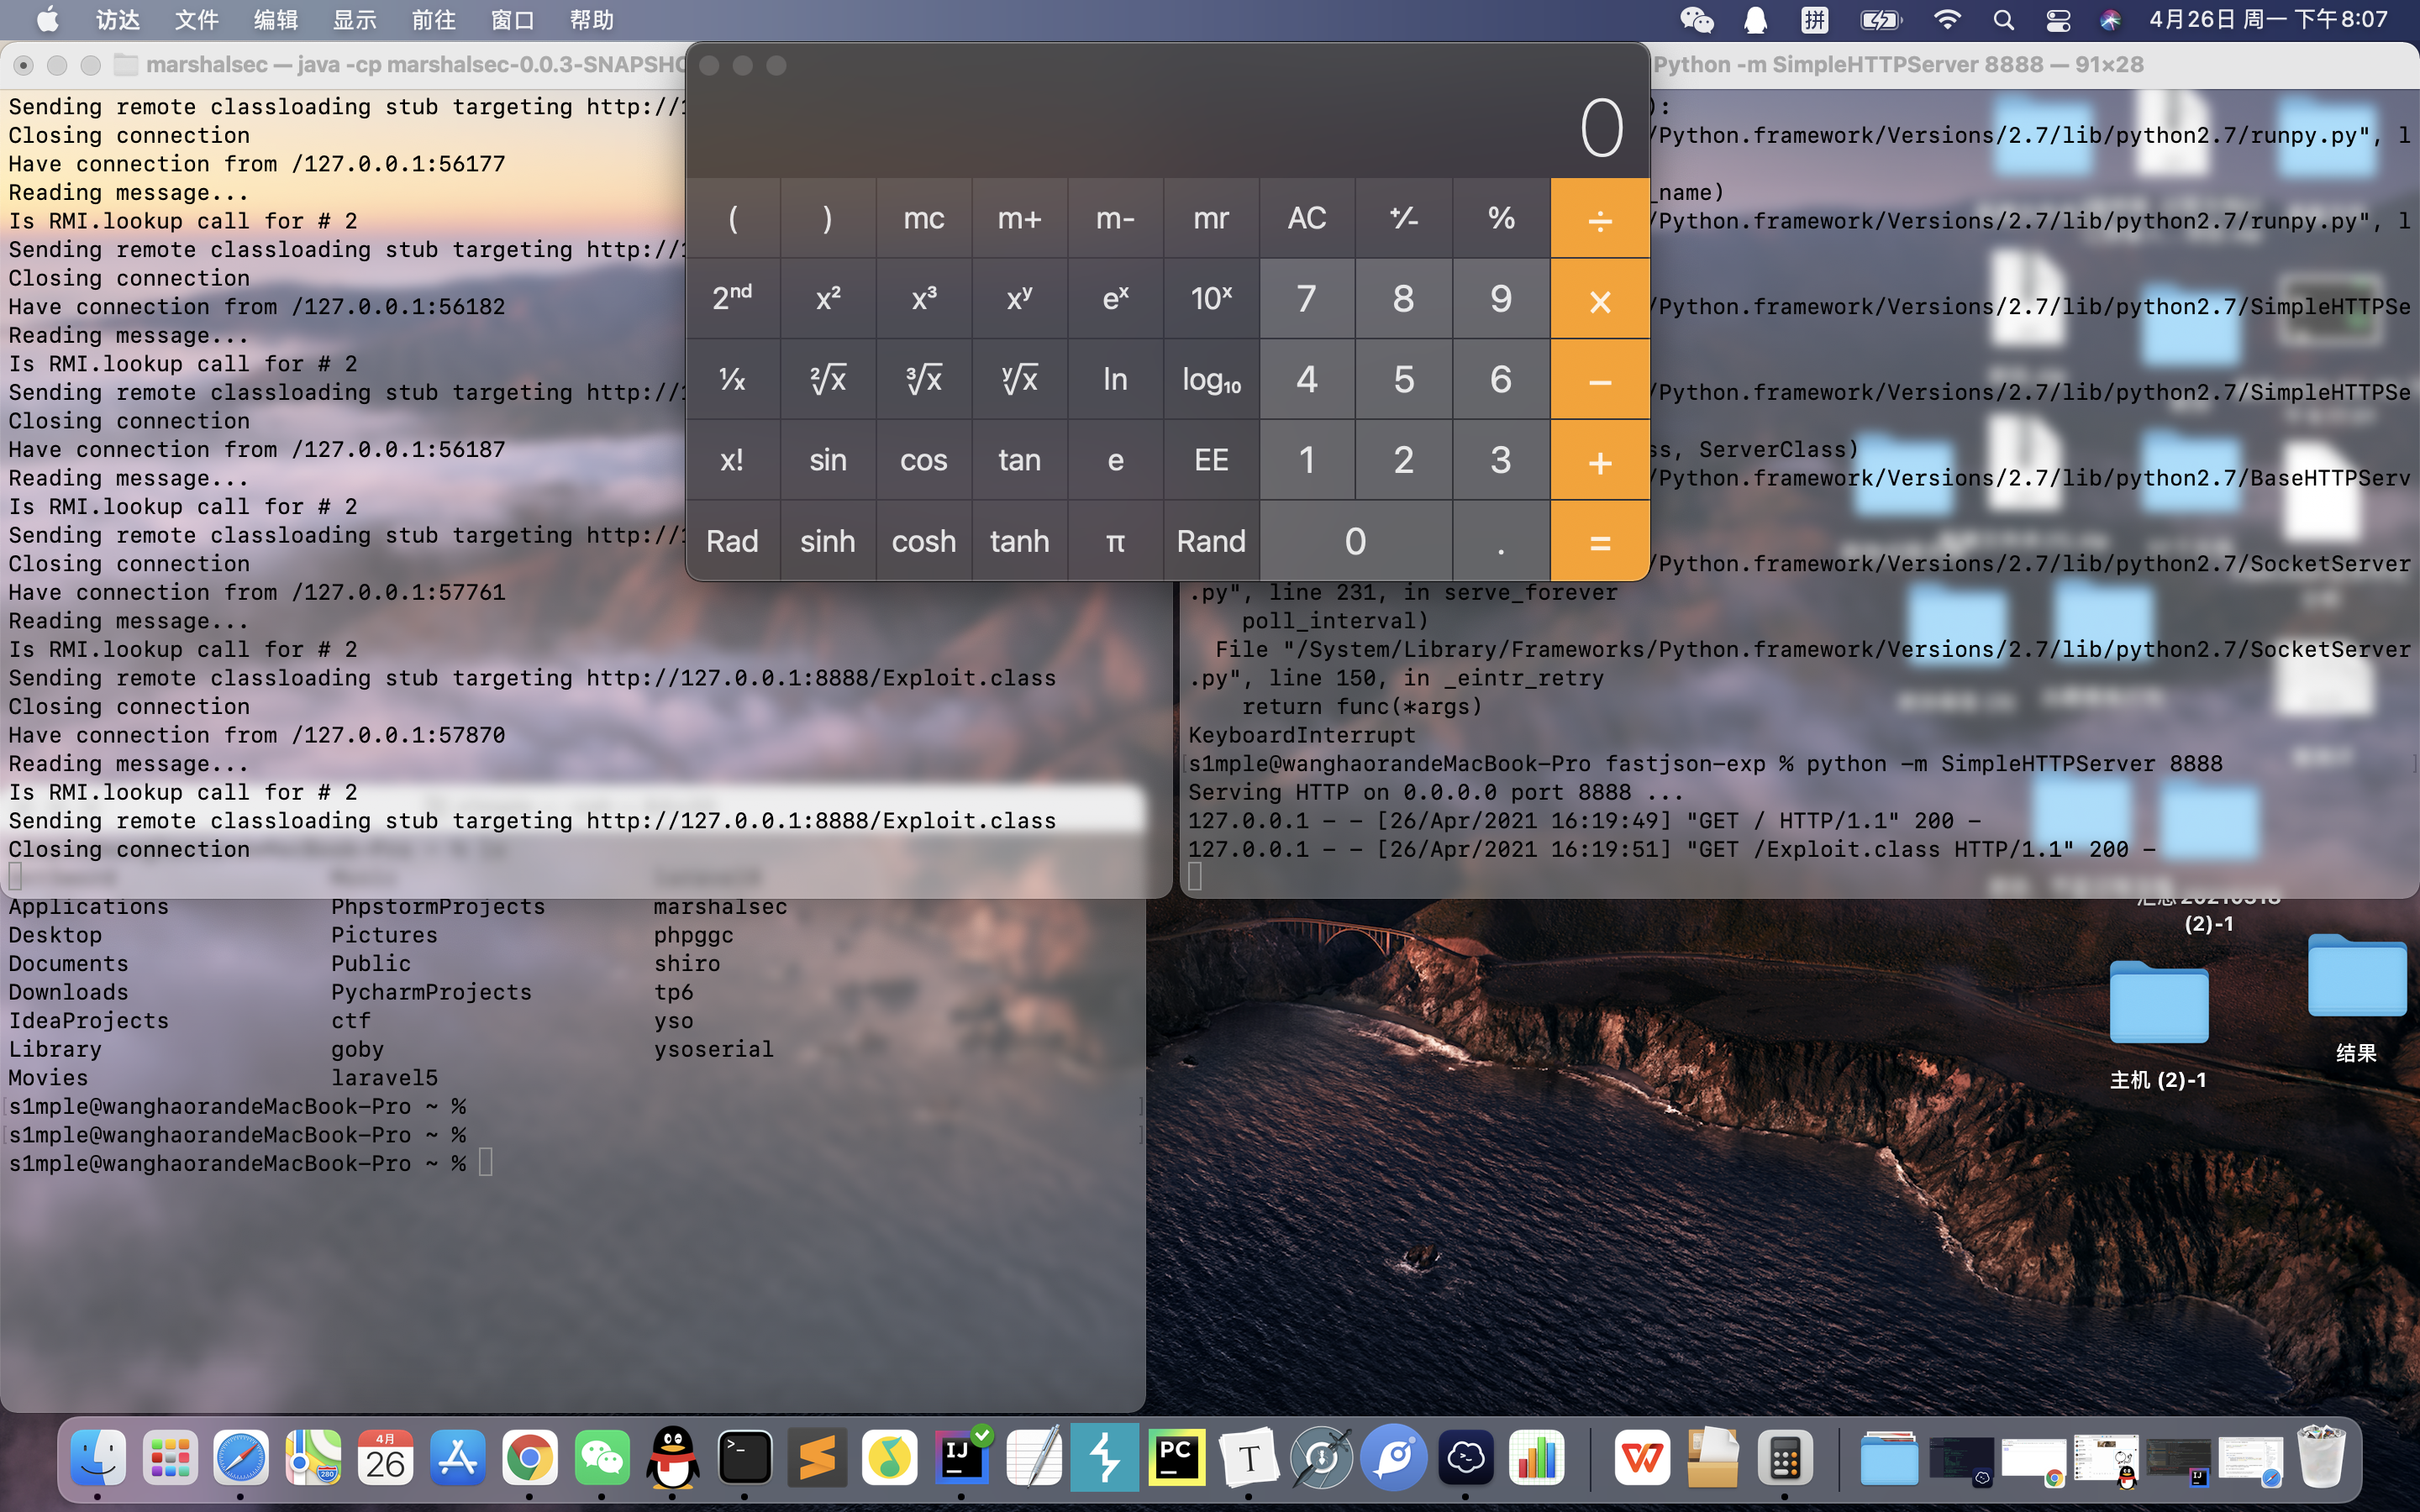Click the multiply key in Calculator
The height and width of the screenshot is (1512, 2420).
tap(1600, 298)
